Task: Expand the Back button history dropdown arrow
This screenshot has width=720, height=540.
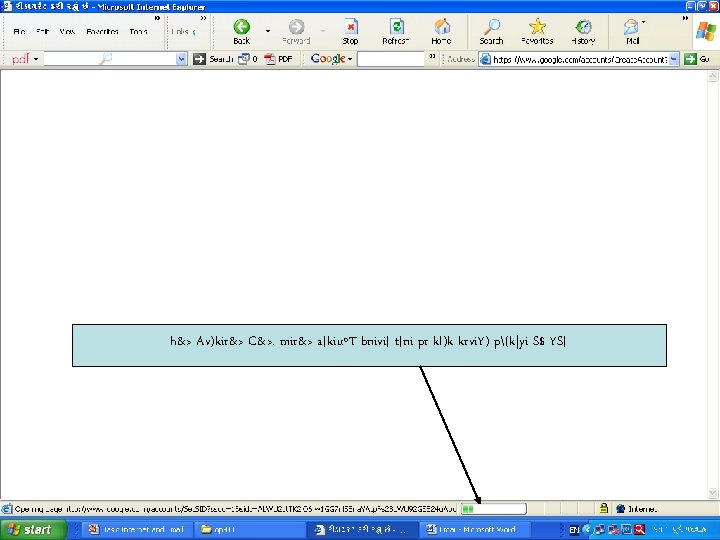Action: pyautogui.click(x=268, y=31)
